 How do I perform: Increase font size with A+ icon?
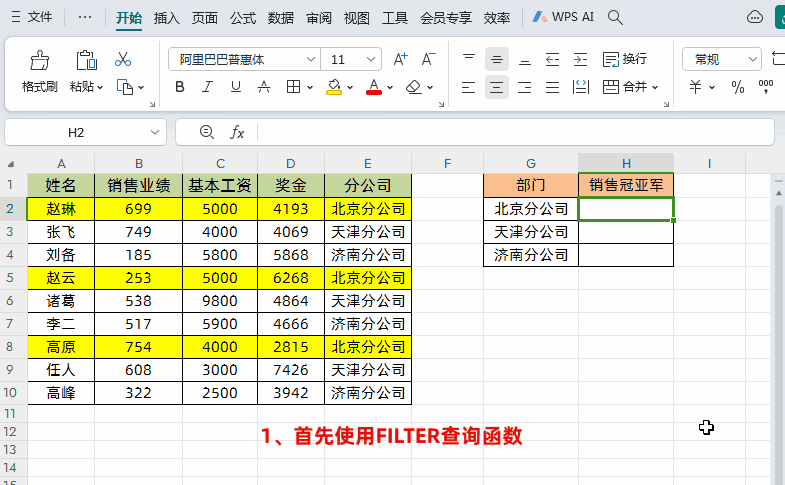click(x=401, y=60)
